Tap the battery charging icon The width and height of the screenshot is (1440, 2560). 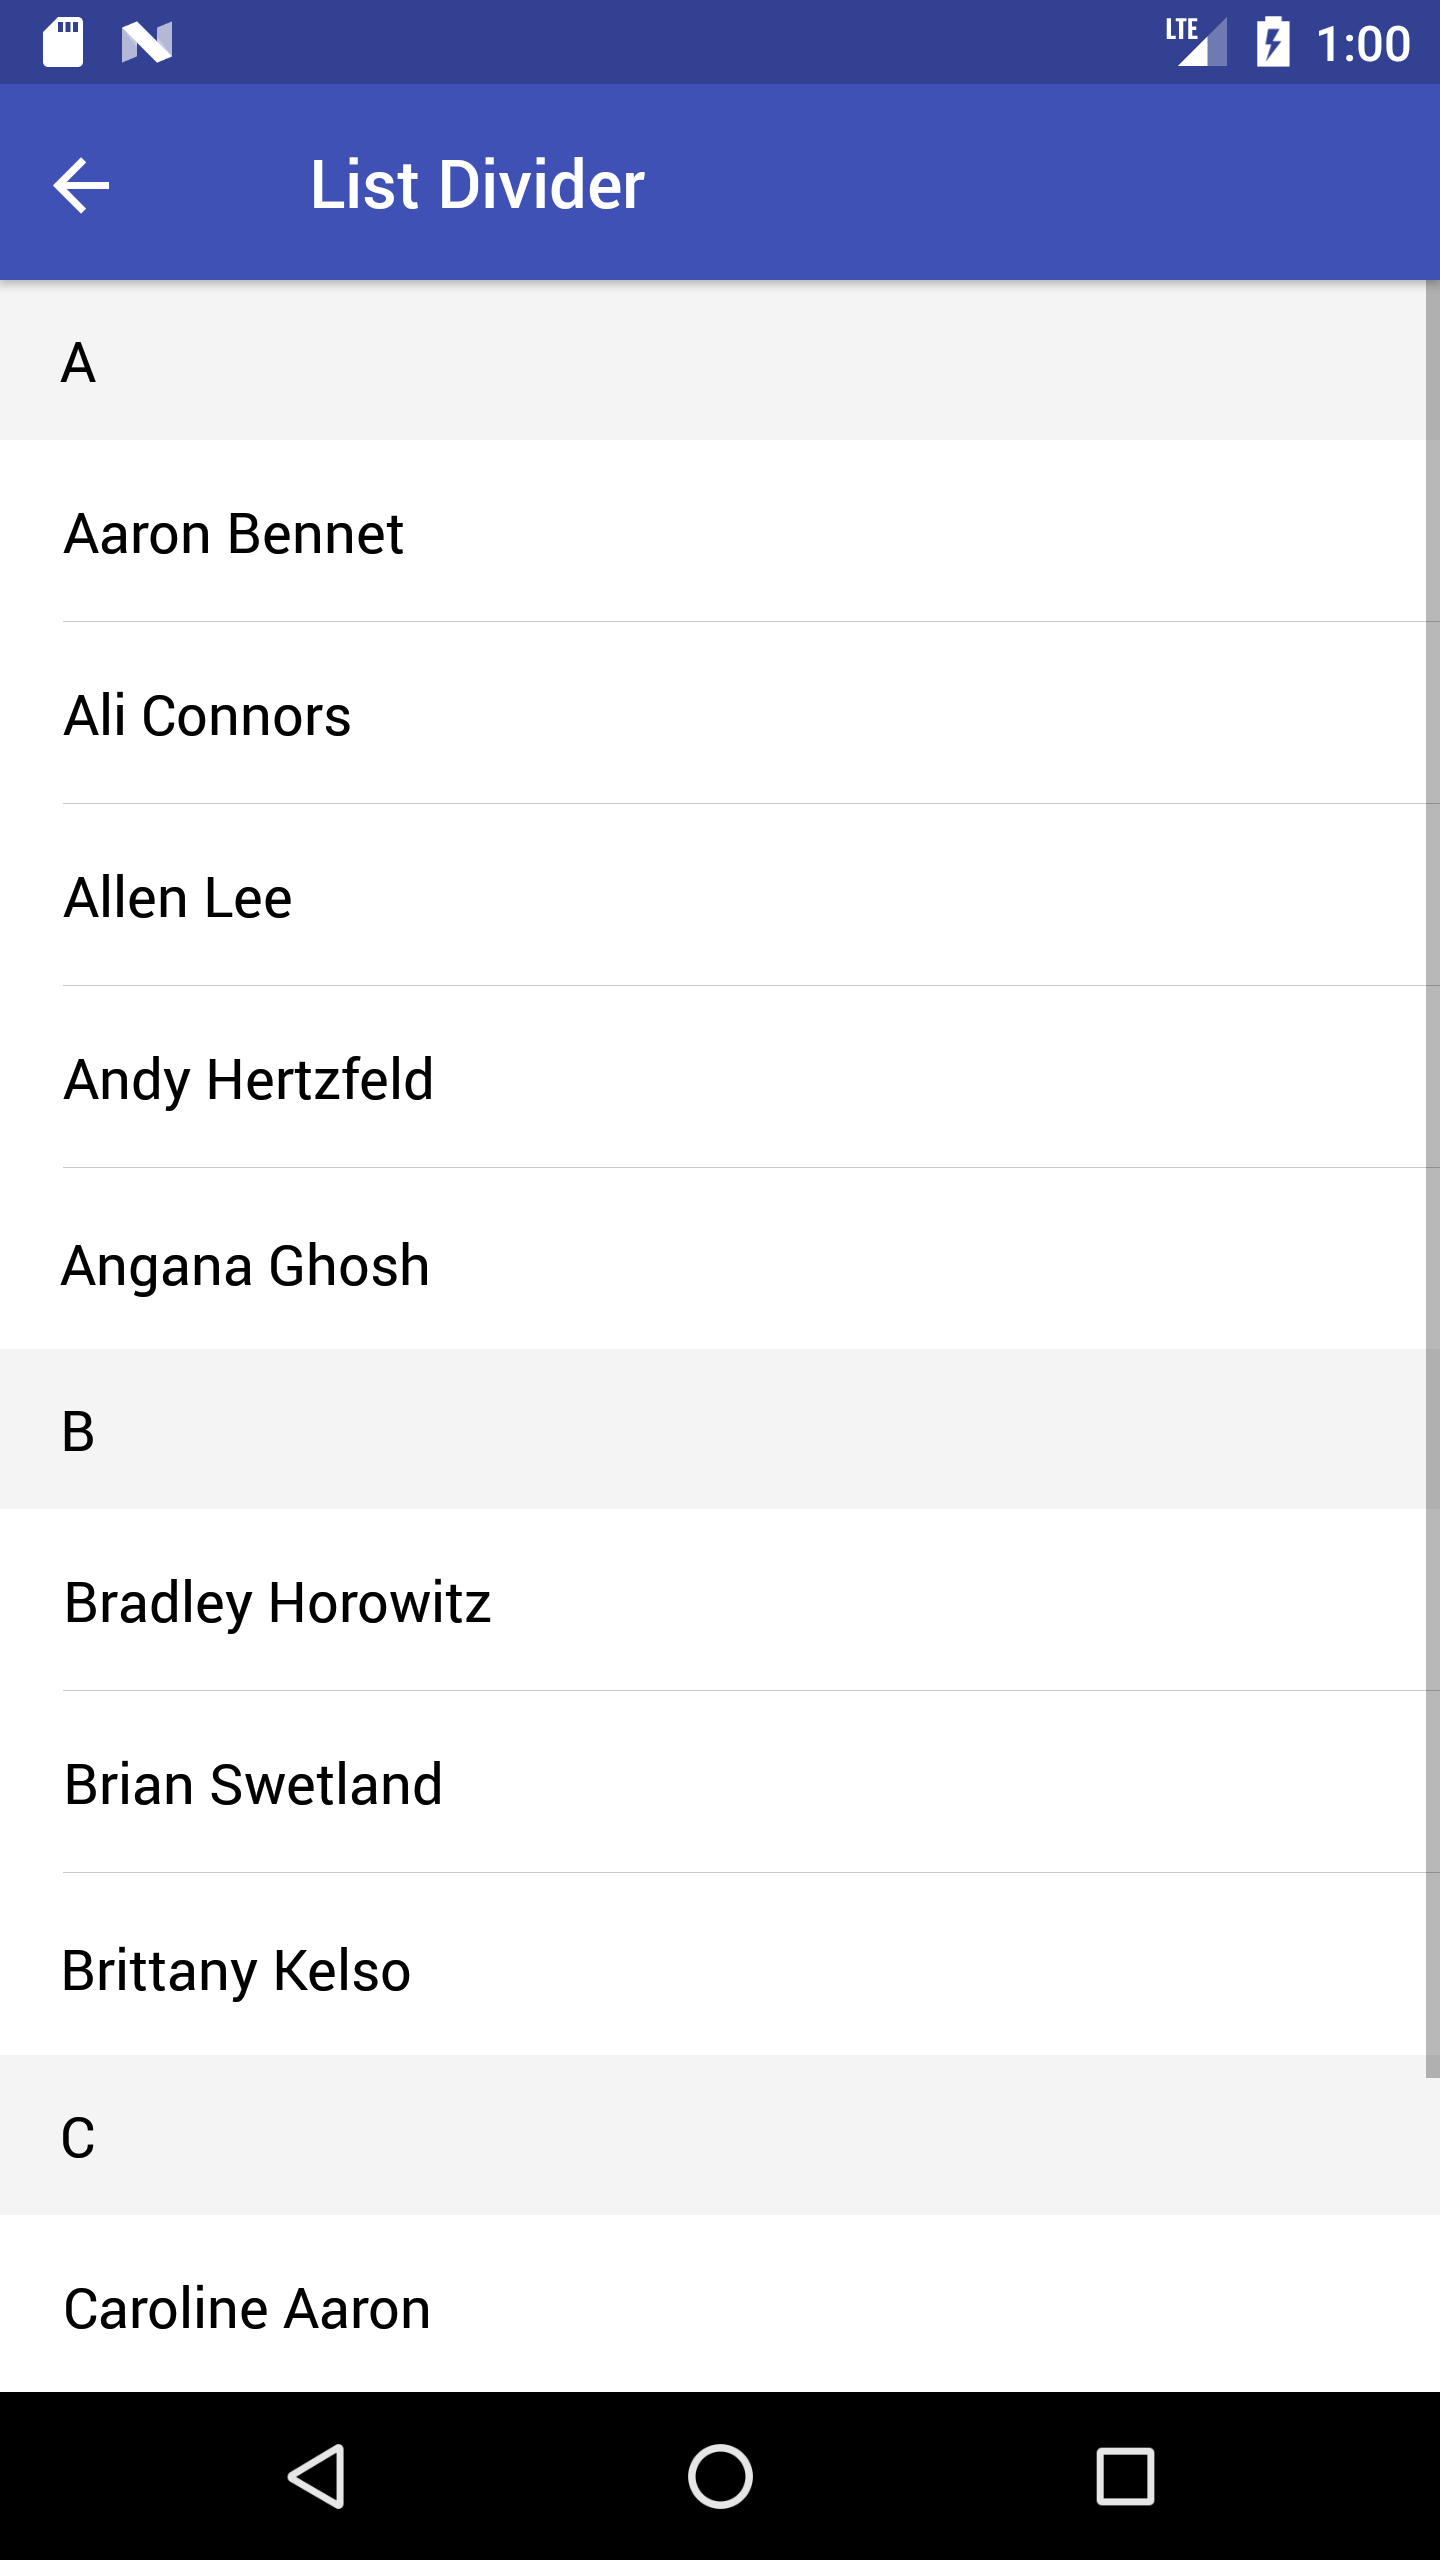point(1273,42)
